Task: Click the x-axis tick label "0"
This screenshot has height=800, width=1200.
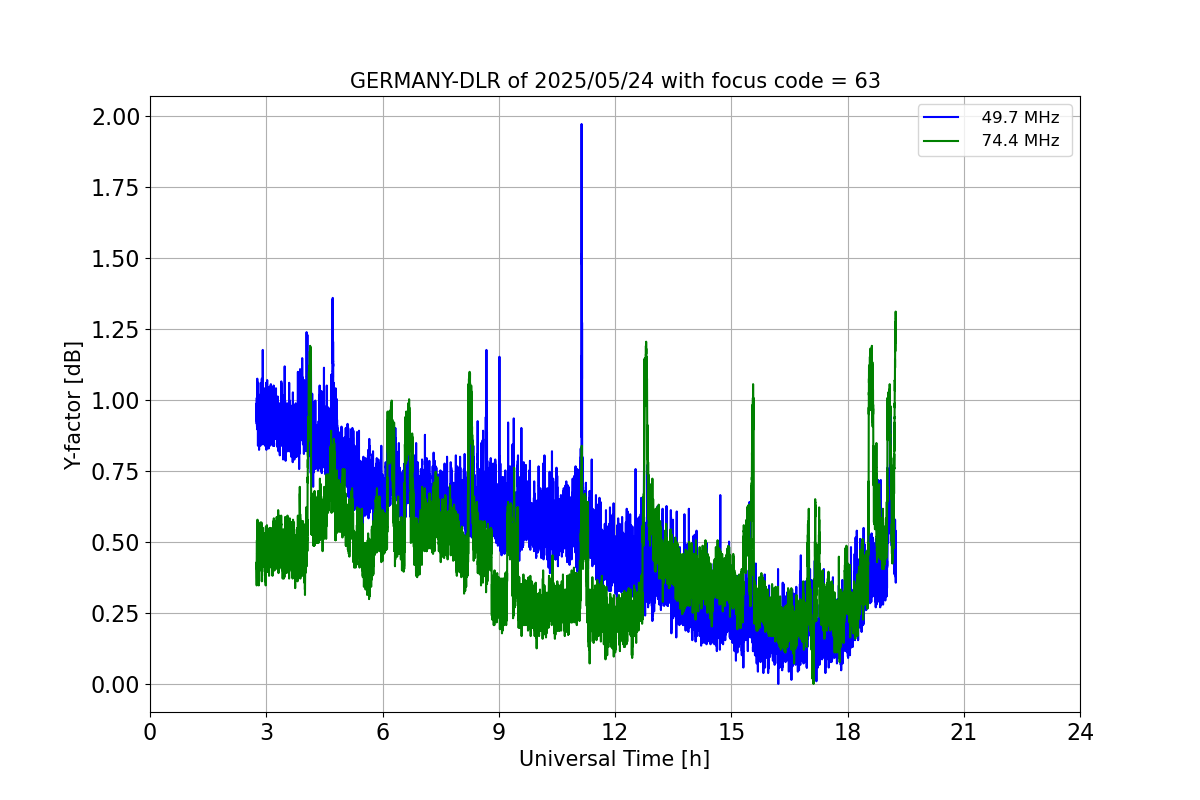Action: tap(150, 732)
